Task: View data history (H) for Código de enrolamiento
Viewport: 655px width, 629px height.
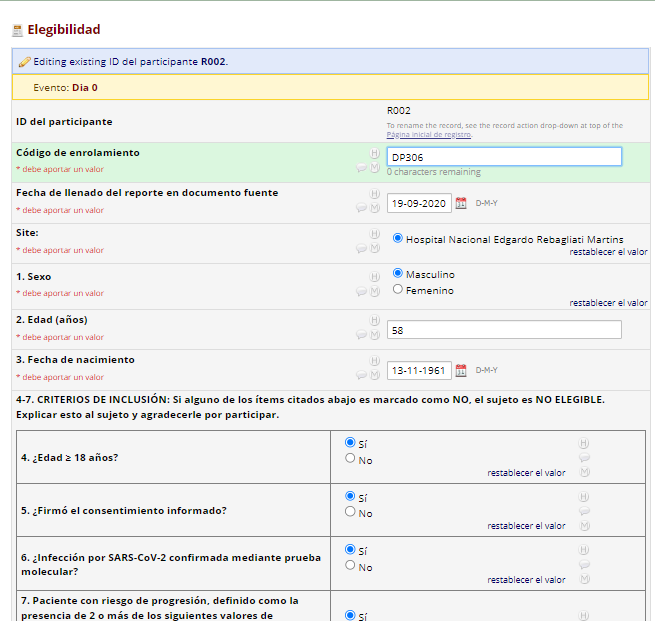Action: click(x=375, y=154)
